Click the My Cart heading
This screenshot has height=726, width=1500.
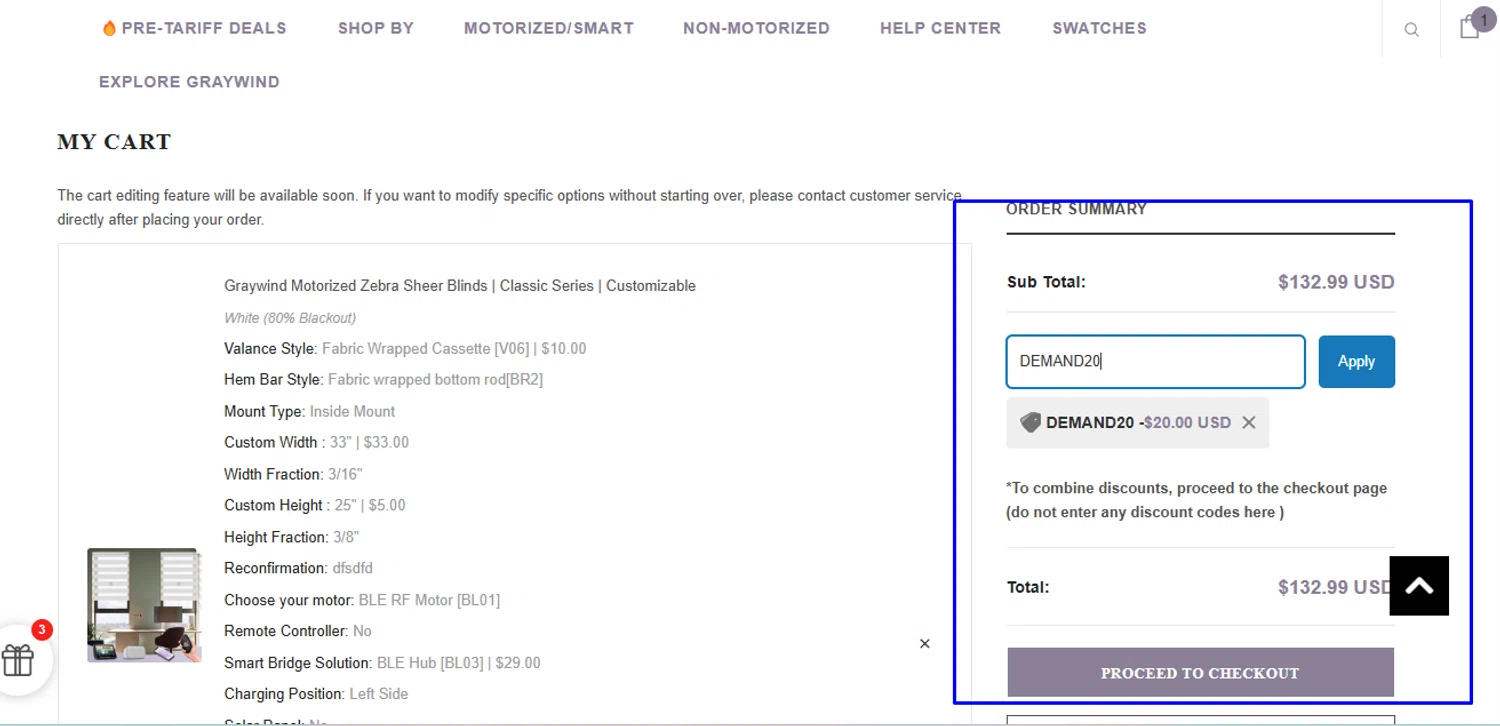(x=114, y=142)
